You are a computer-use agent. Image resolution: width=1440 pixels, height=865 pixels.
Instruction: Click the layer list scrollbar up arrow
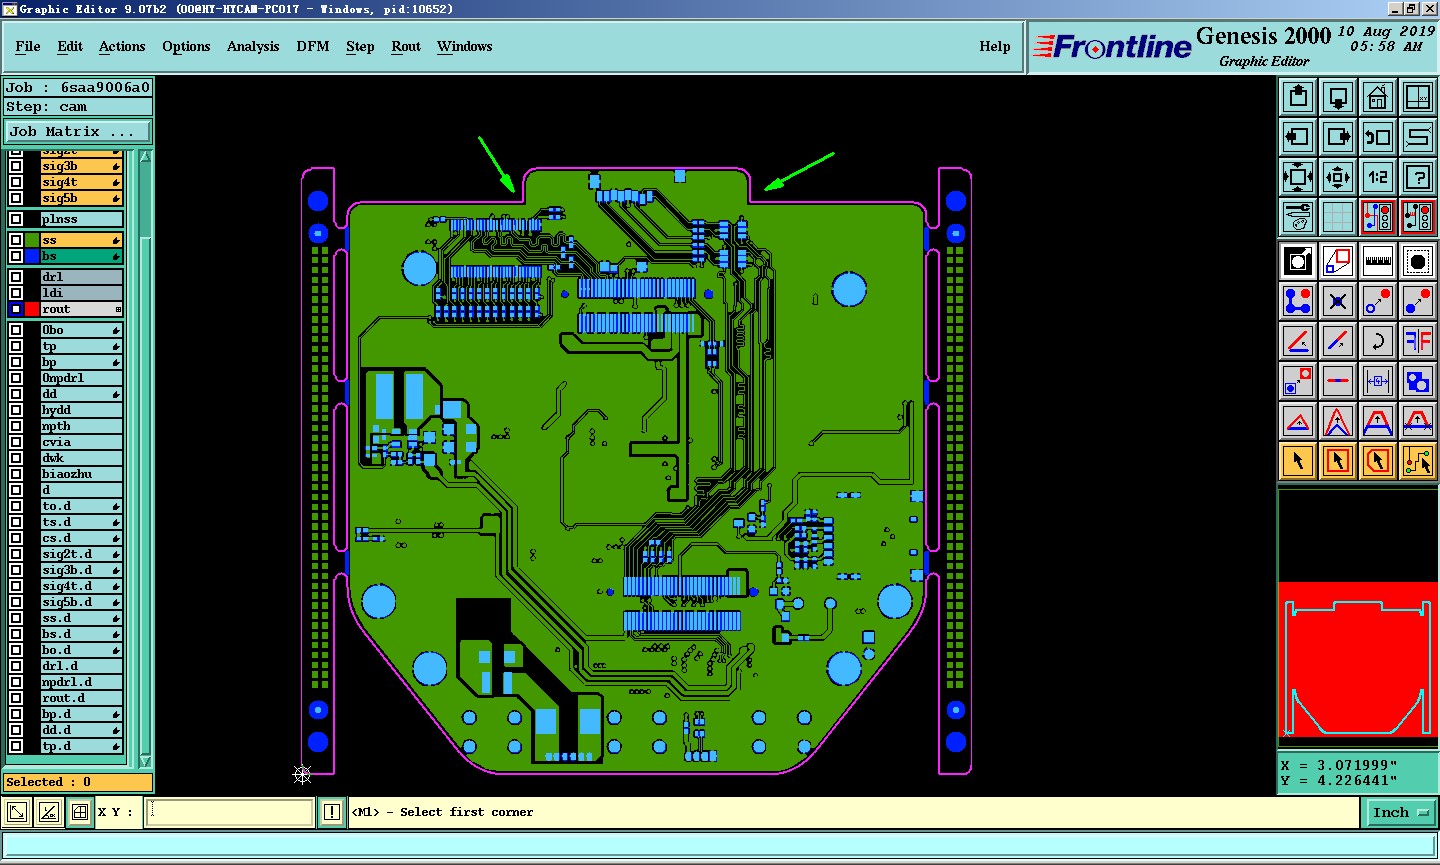pyautogui.click(x=146, y=156)
